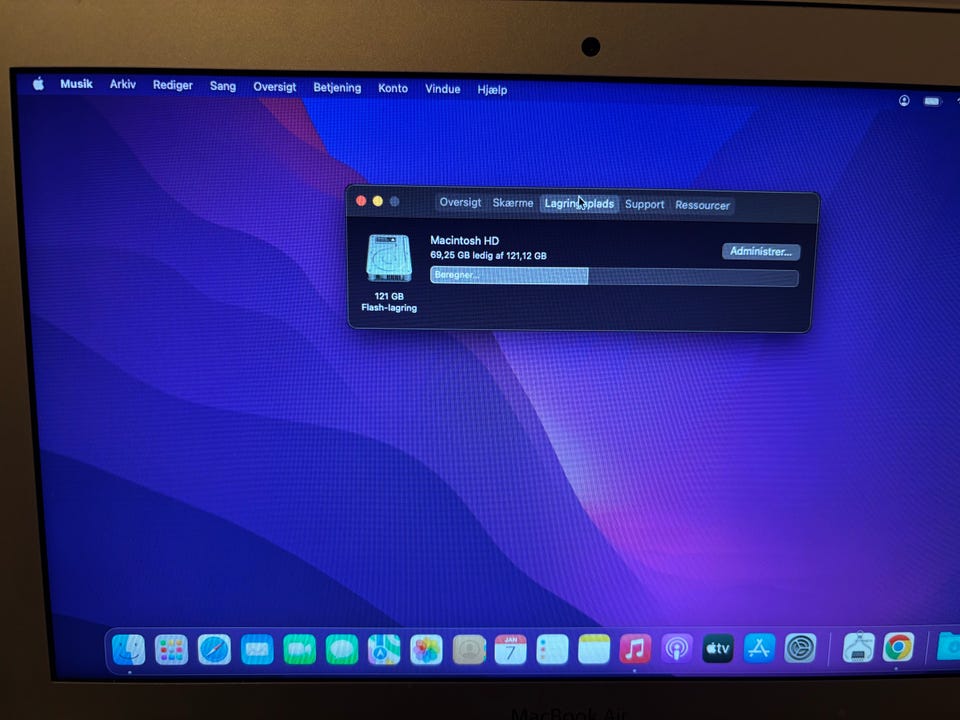Launch the Apple TV app in the Dock

pos(718,648)
